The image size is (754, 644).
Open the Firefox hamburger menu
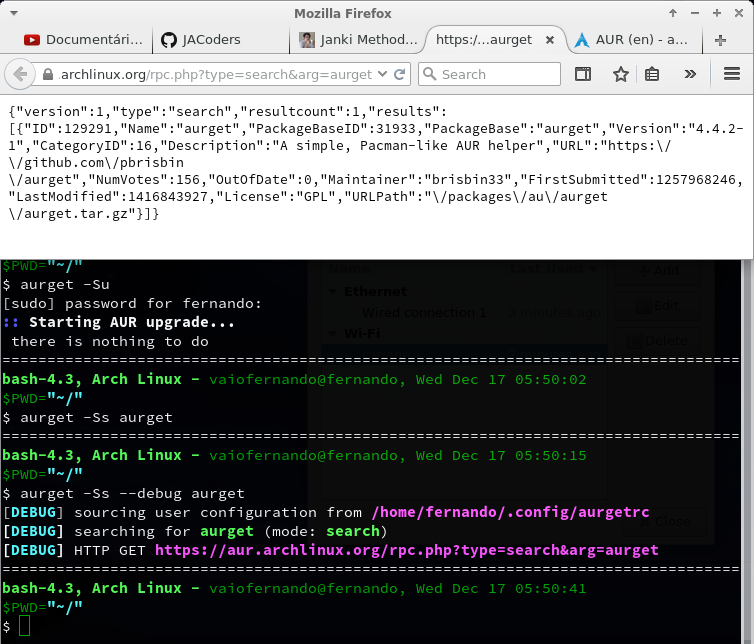732,74
